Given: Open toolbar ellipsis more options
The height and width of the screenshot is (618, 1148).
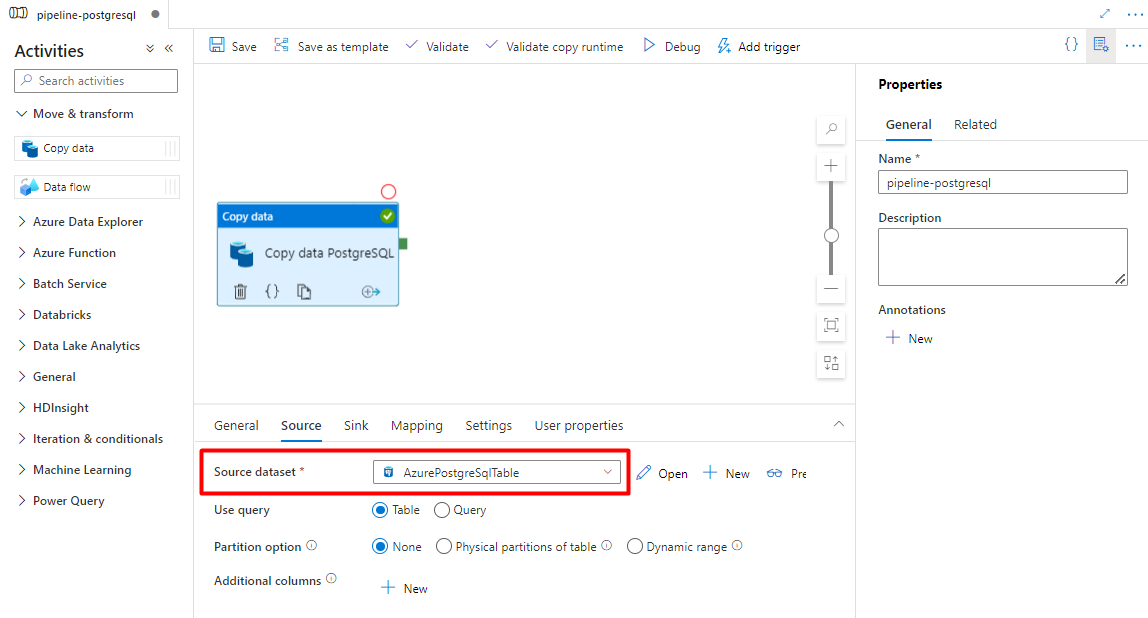Looking at the screenshot, I should pos(1133,45).
